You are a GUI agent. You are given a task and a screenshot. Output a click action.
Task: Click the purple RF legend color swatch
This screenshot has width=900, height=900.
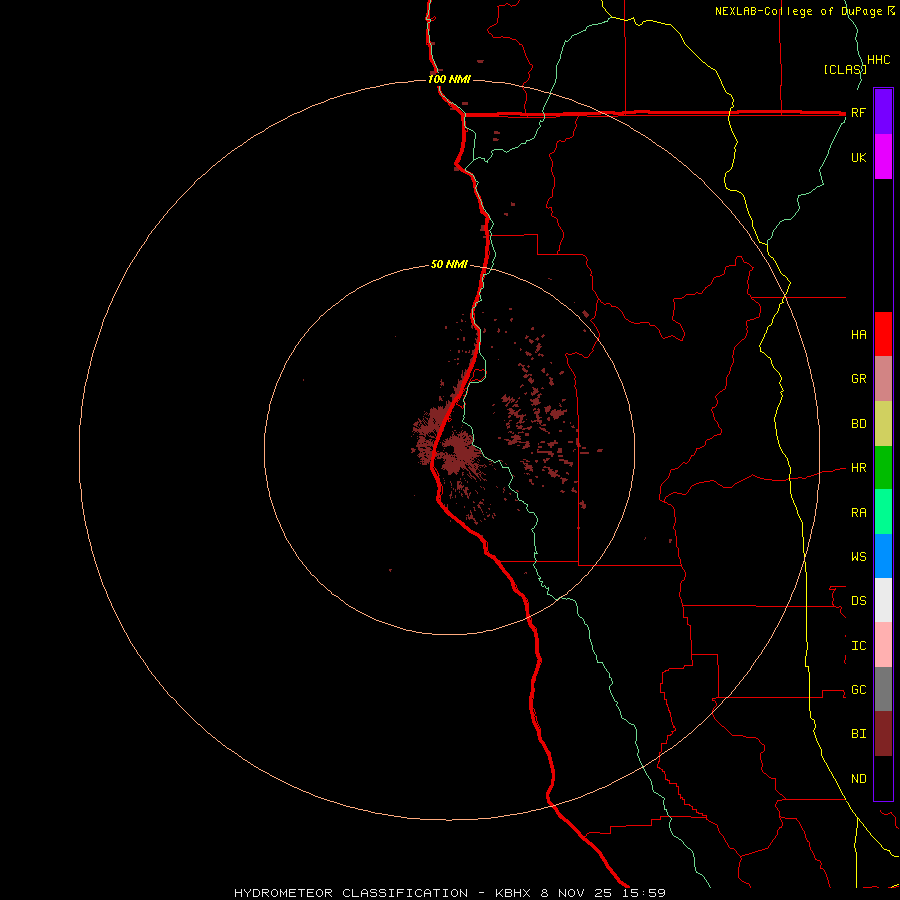tap(883, 111)
